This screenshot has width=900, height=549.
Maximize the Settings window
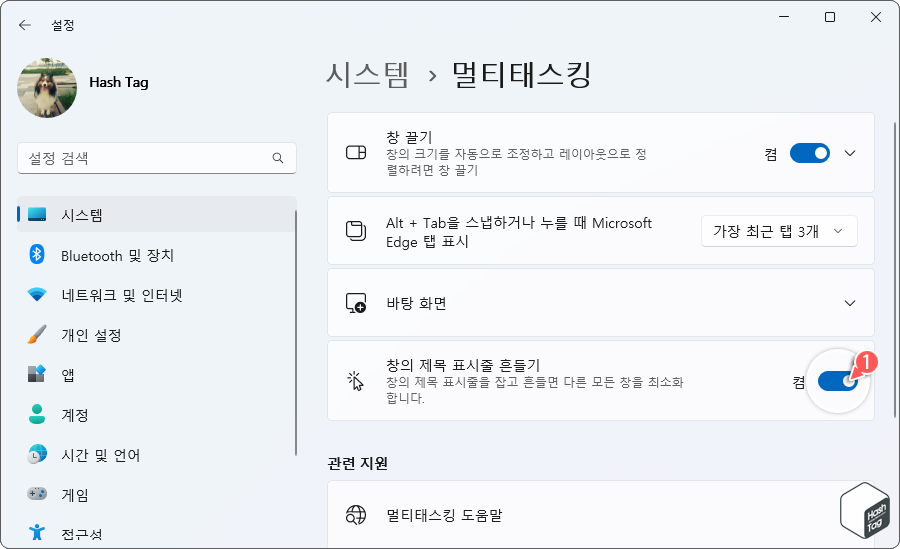[830, 17]
